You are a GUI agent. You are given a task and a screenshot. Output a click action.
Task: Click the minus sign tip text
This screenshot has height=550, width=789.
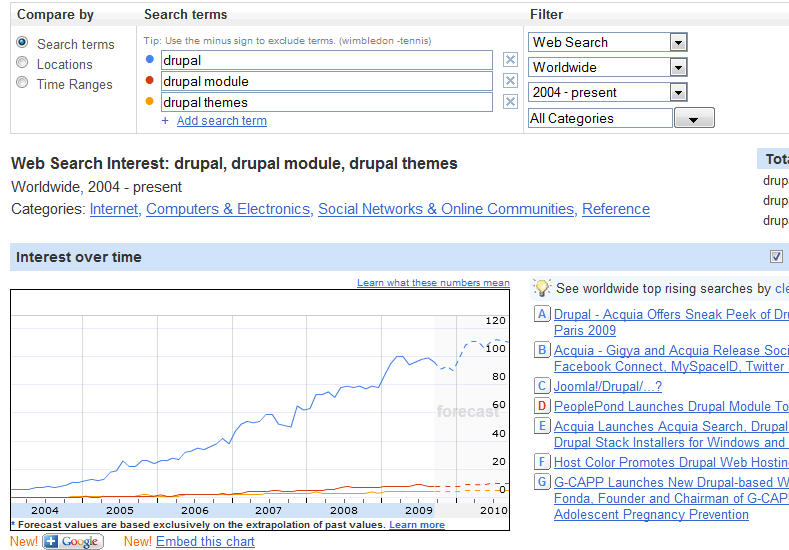pos(287,41)
